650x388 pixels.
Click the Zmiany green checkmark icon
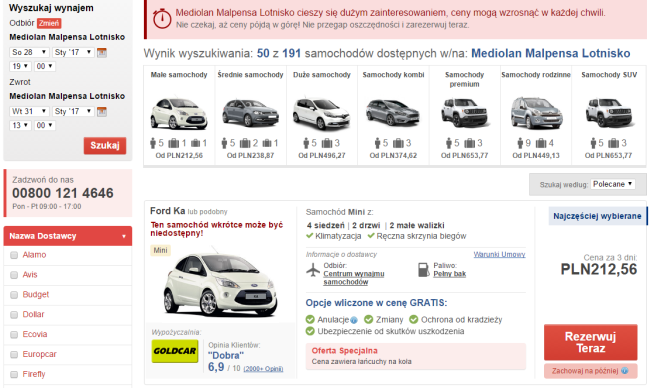pyautogui.click(x=369, y=320)
